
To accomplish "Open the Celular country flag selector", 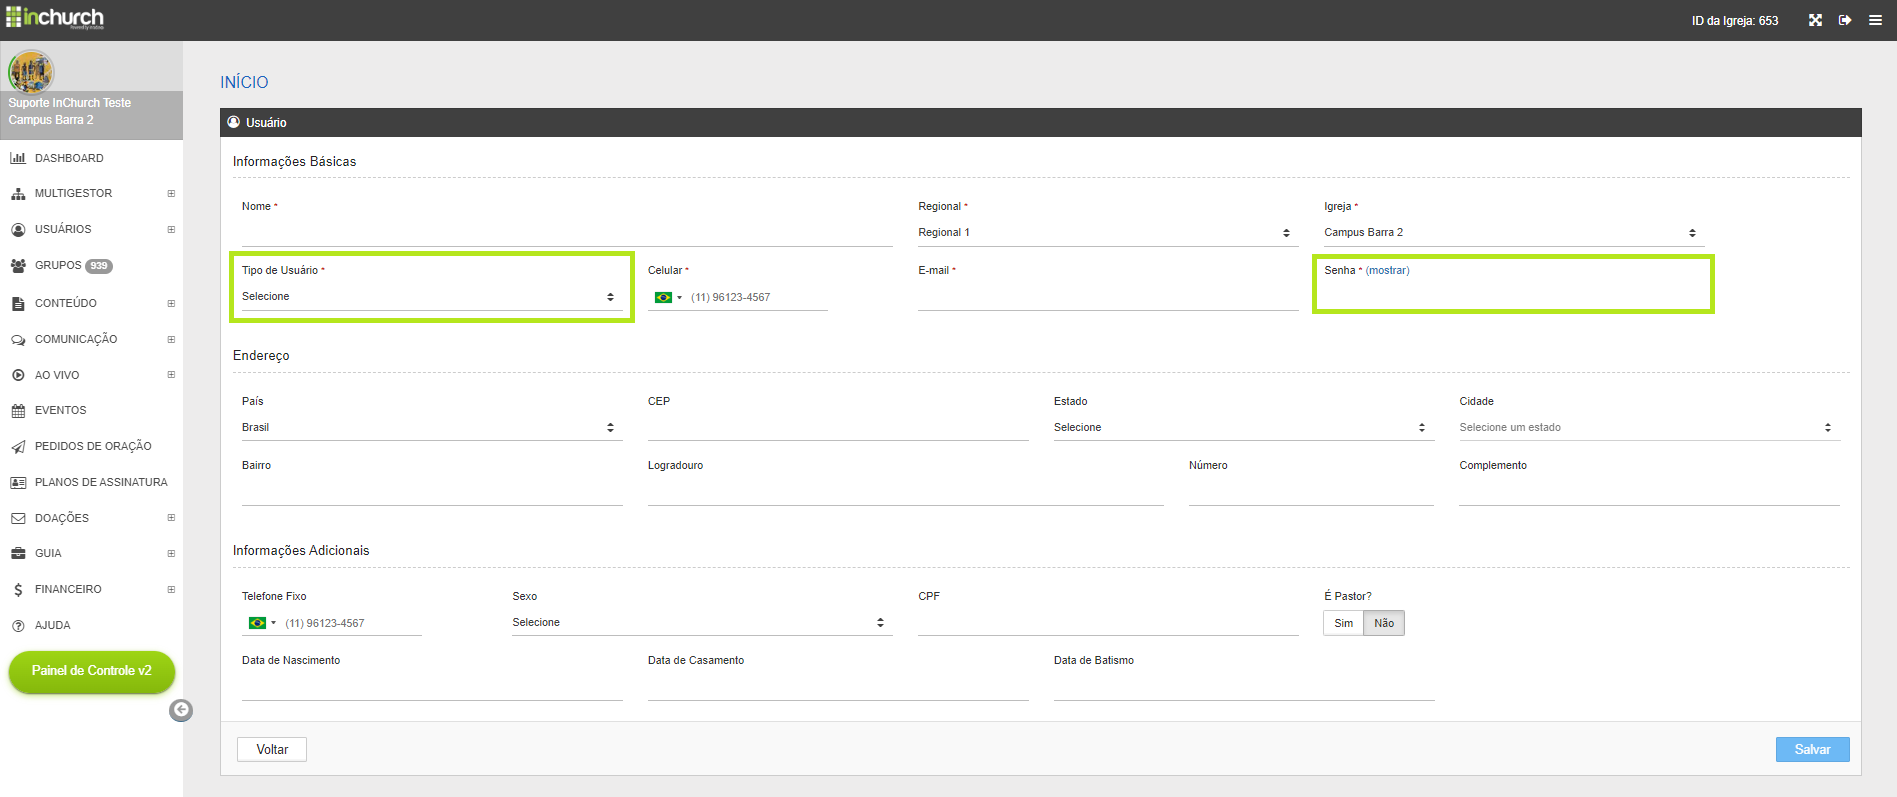I will (668, 297).
